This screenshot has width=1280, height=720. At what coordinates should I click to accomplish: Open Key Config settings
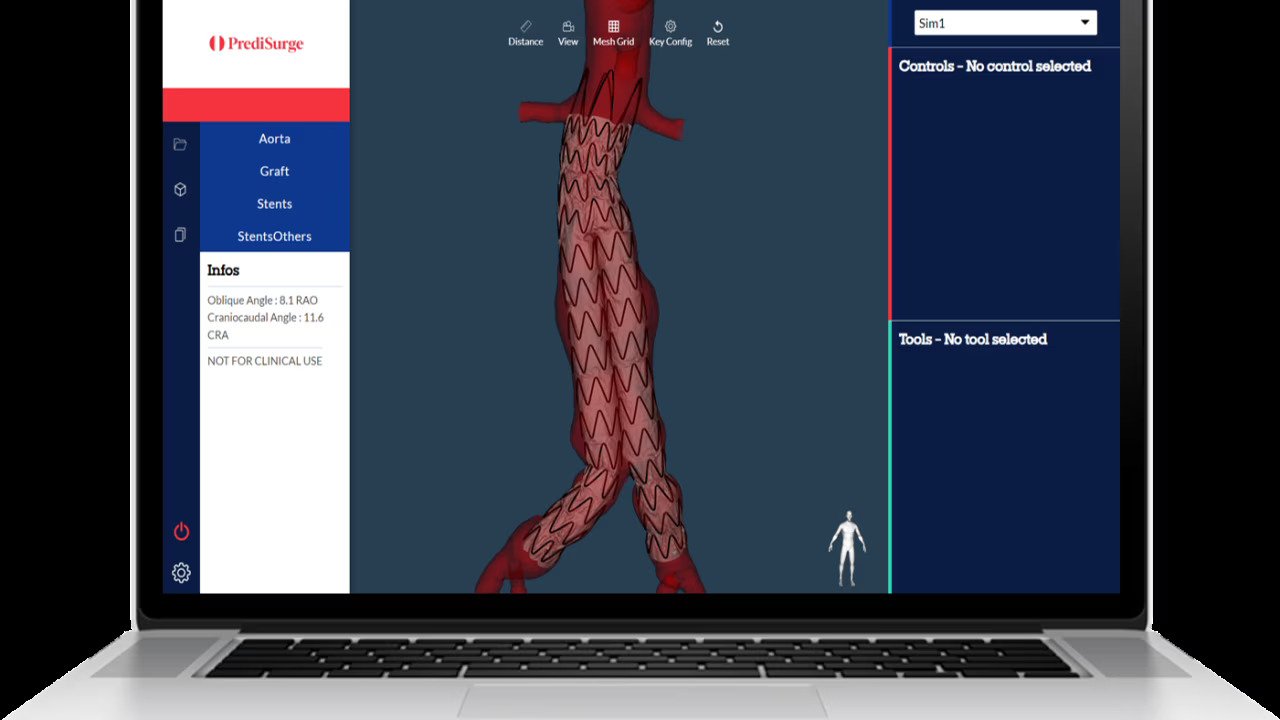[x=670, y=33]
